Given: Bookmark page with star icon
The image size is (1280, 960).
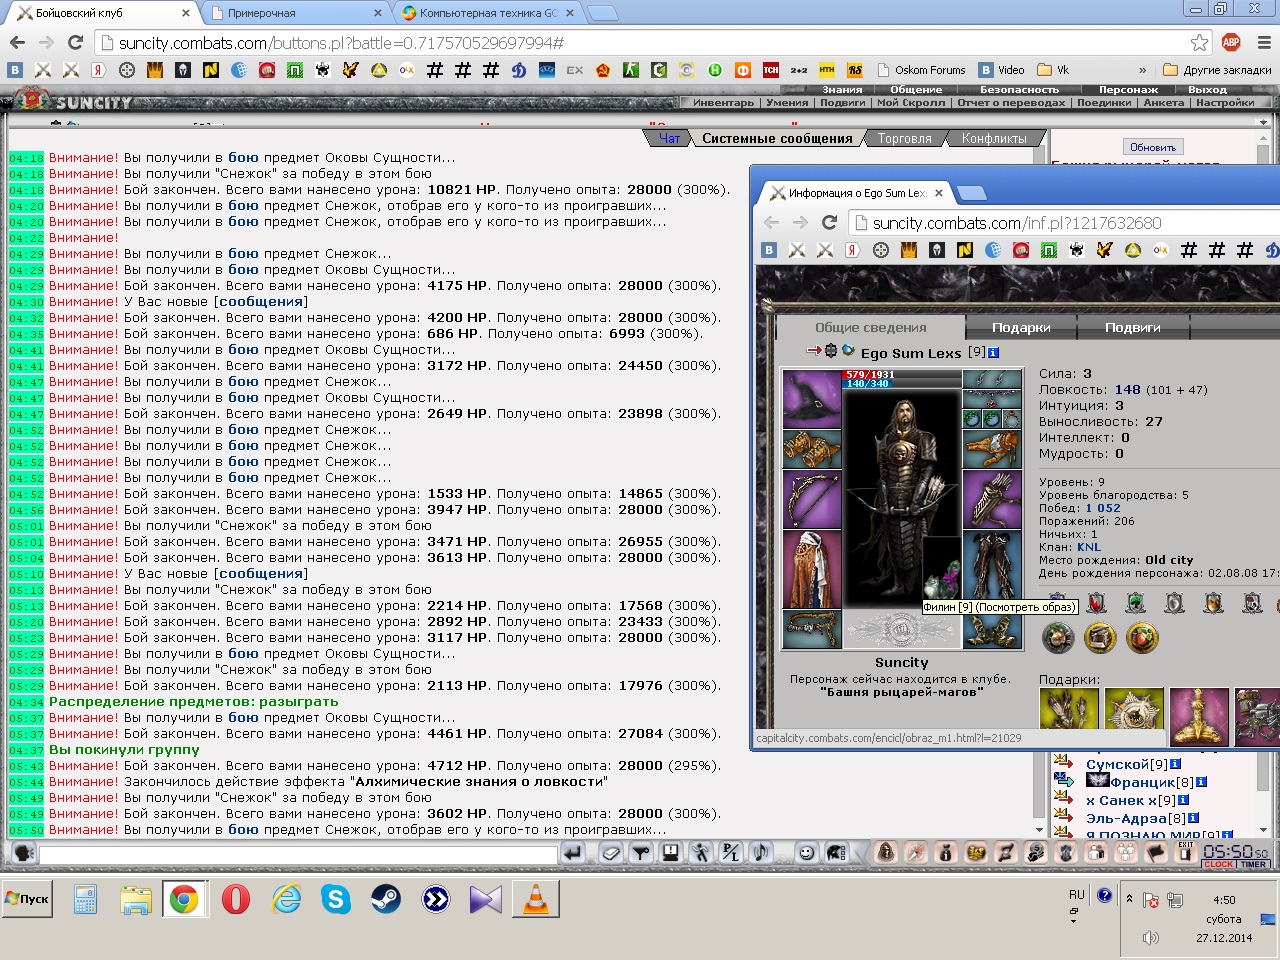Looking at the screenshot, I should point(1199,42).
